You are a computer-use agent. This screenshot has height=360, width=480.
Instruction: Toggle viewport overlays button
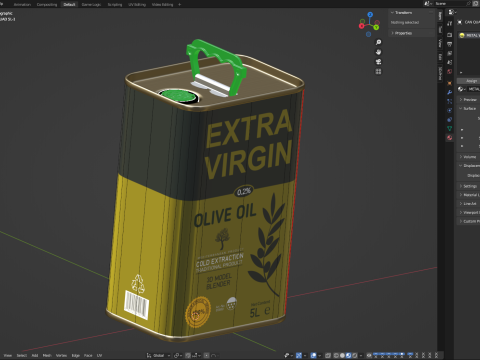[314, 355]
